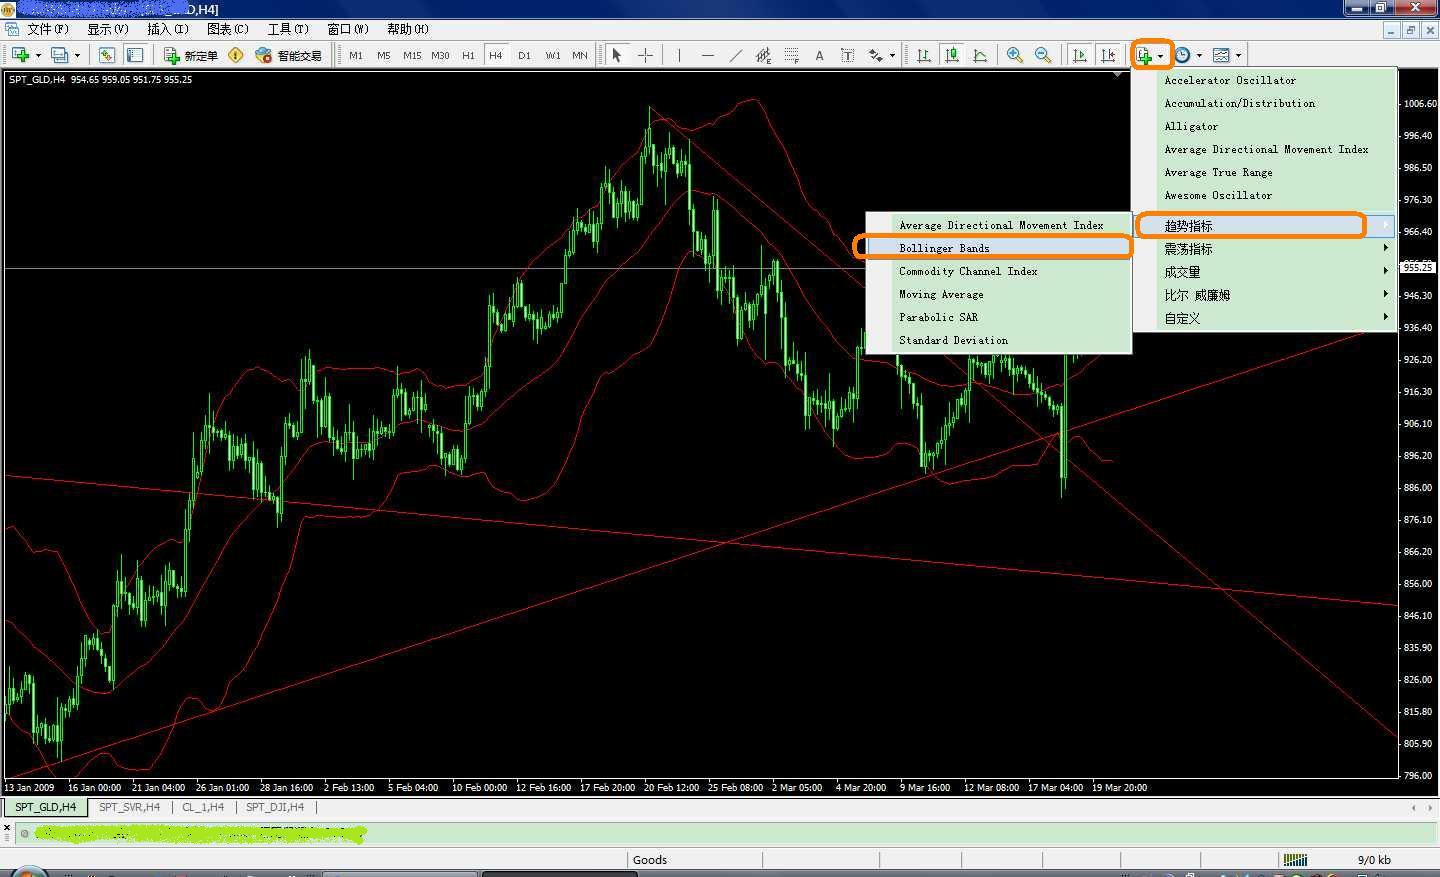Switch to bar chart display
Screen dimensions: 1440x877
924,55
